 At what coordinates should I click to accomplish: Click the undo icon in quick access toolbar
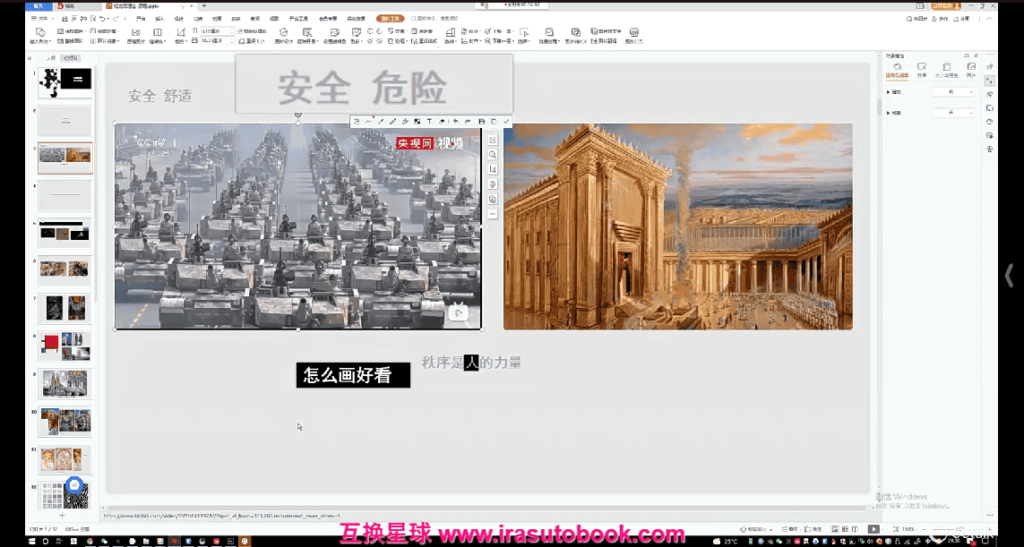(x=103, y=19)
